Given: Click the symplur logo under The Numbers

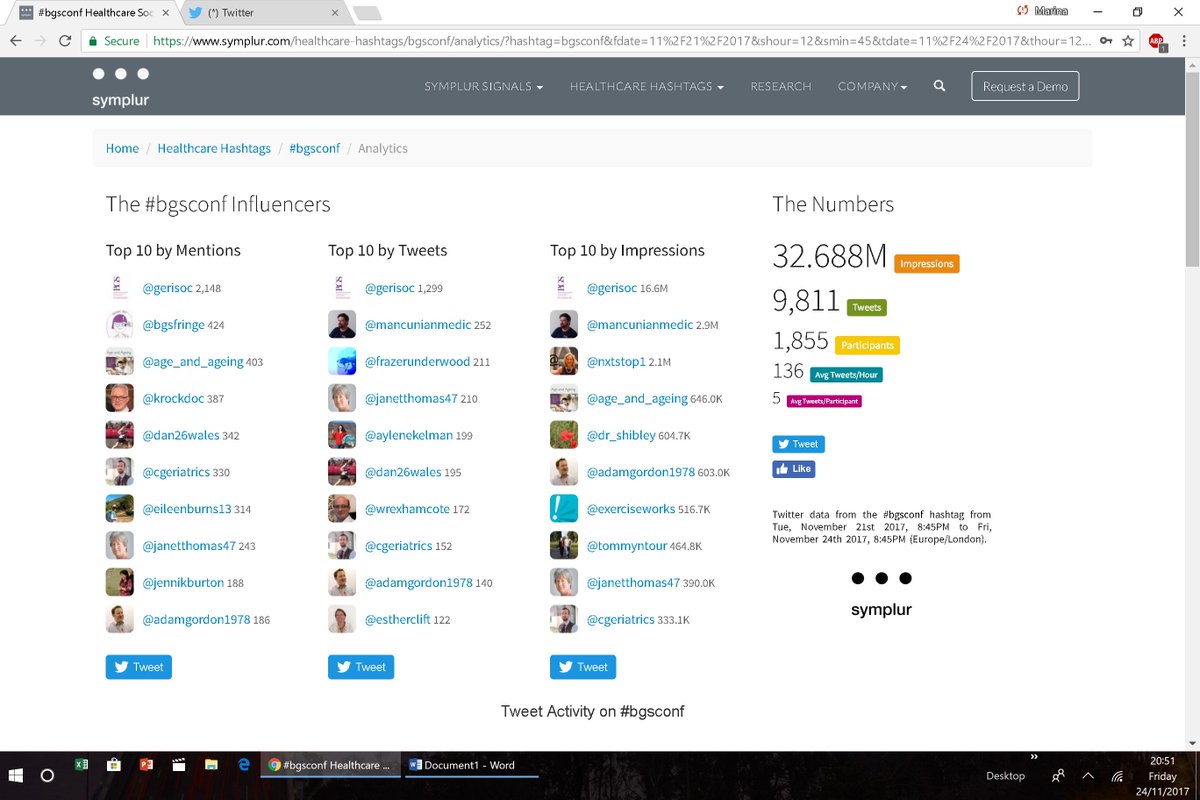Looking at the screenshot, I should coord(881,594).
